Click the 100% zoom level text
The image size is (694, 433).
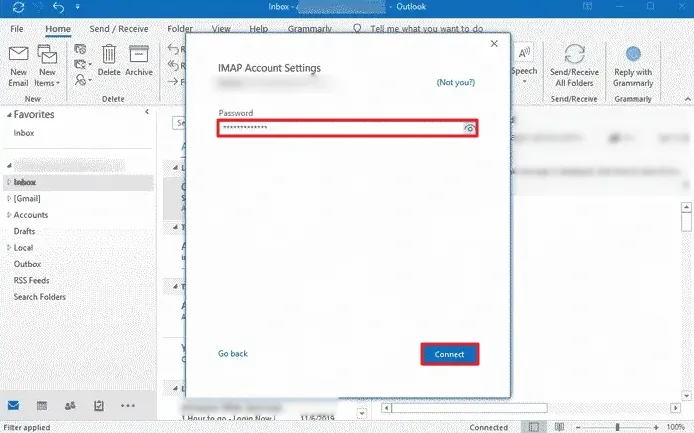pos(675,427)
